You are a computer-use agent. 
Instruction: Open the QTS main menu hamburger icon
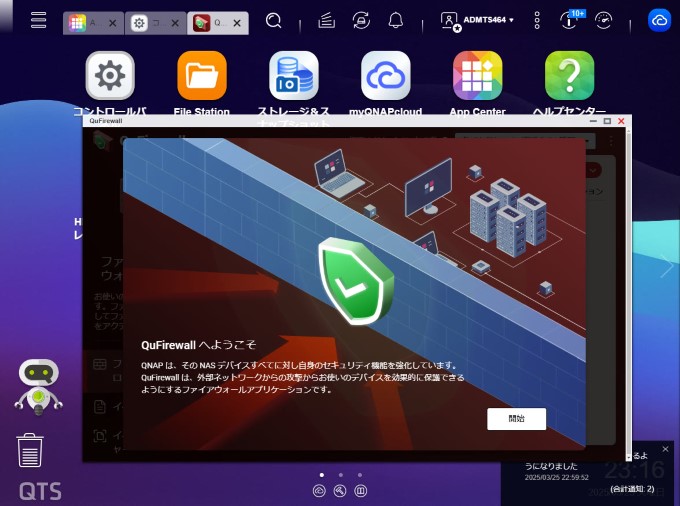tap(38, 20)
